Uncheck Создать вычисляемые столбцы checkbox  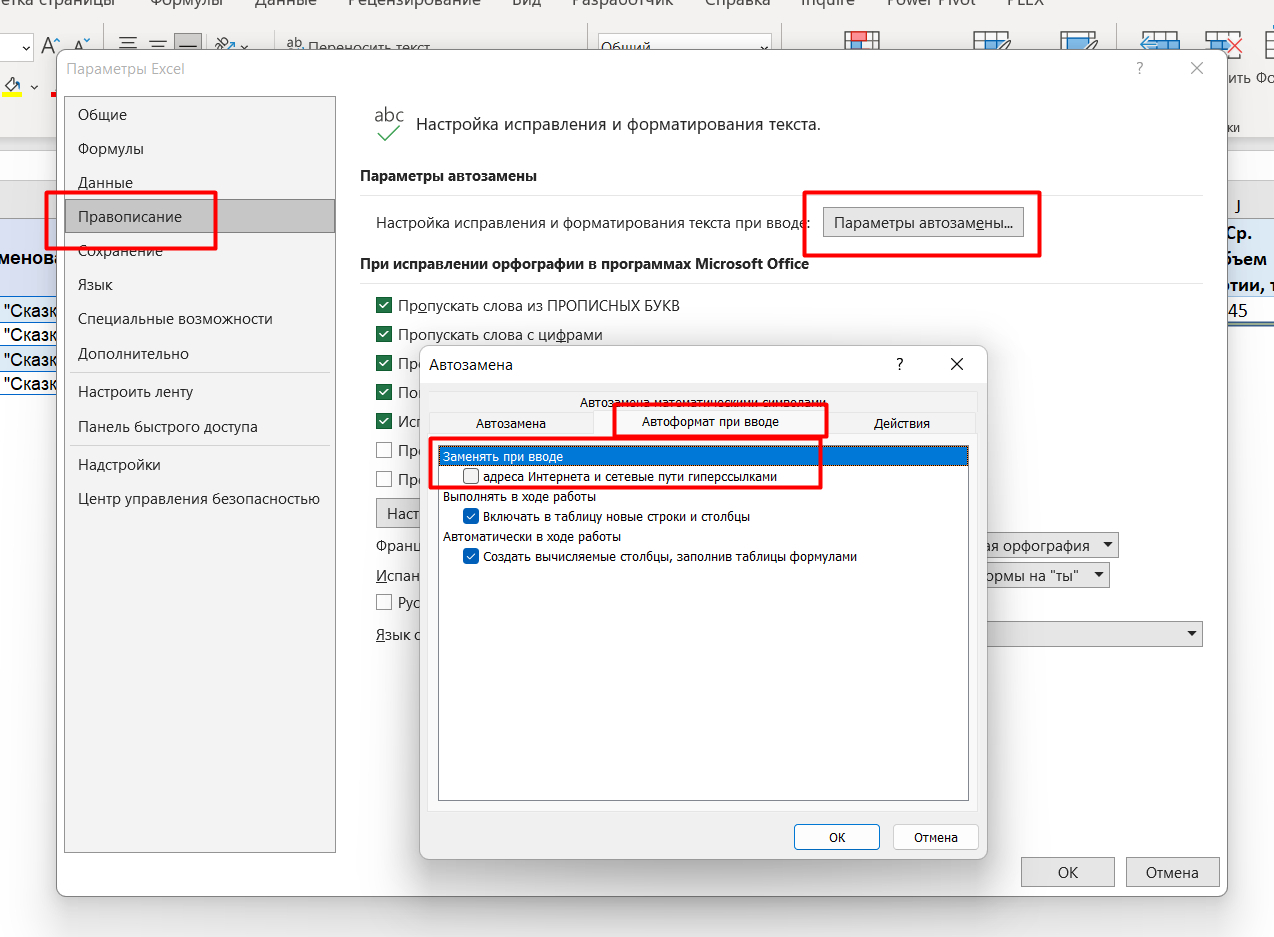pos(471,556)
